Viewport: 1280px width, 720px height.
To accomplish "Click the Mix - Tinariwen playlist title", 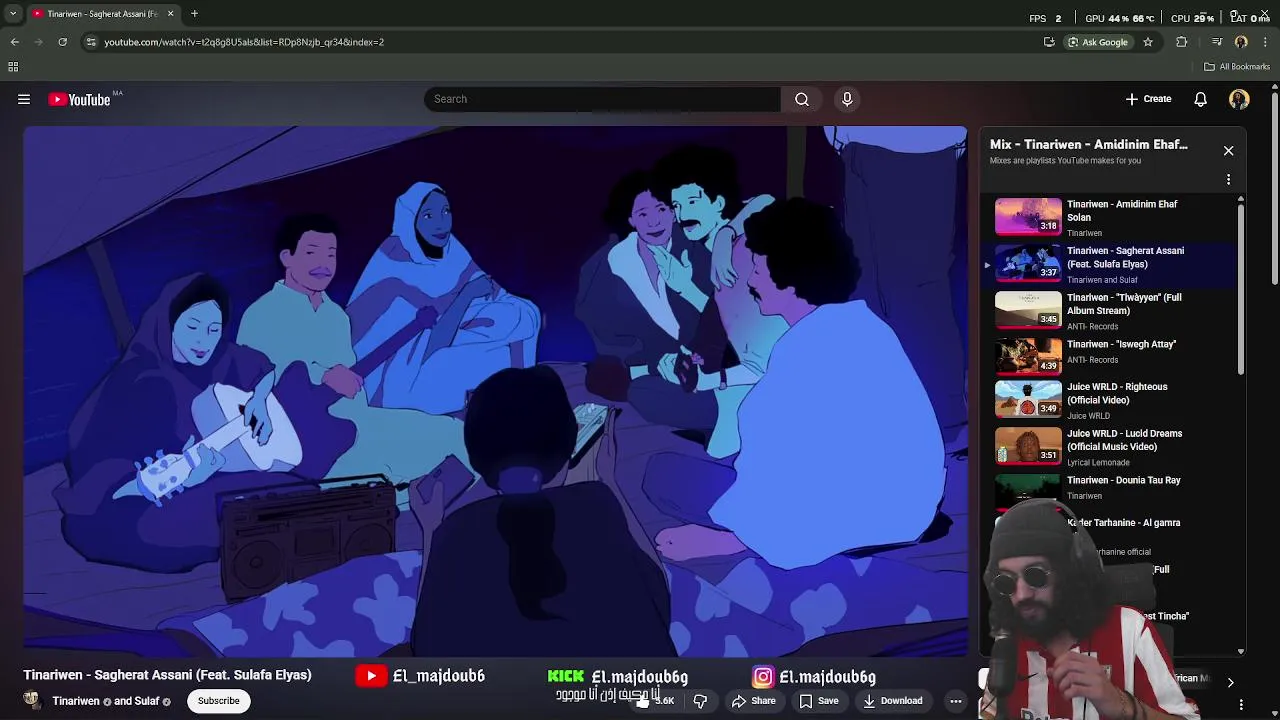I will coord(1089,145).
